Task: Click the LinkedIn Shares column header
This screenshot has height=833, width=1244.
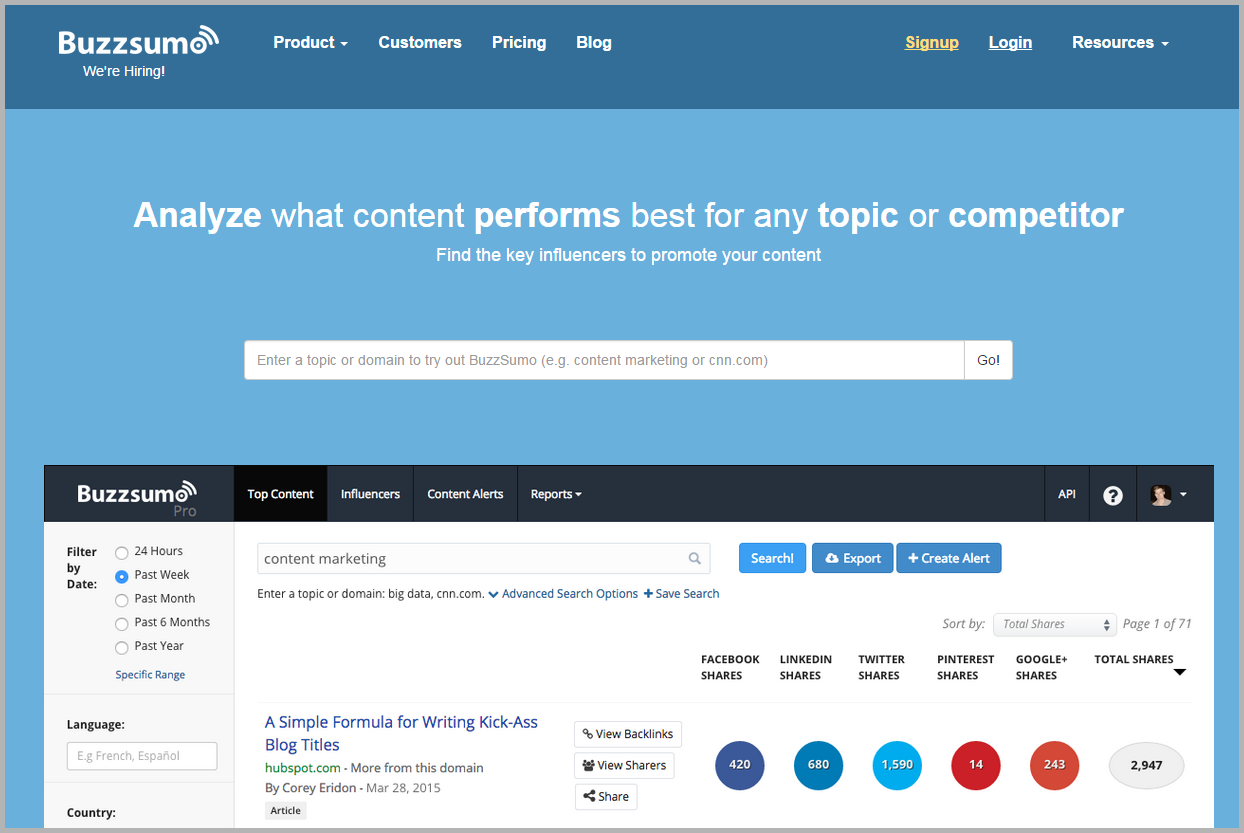Action: tap(806, 667)
